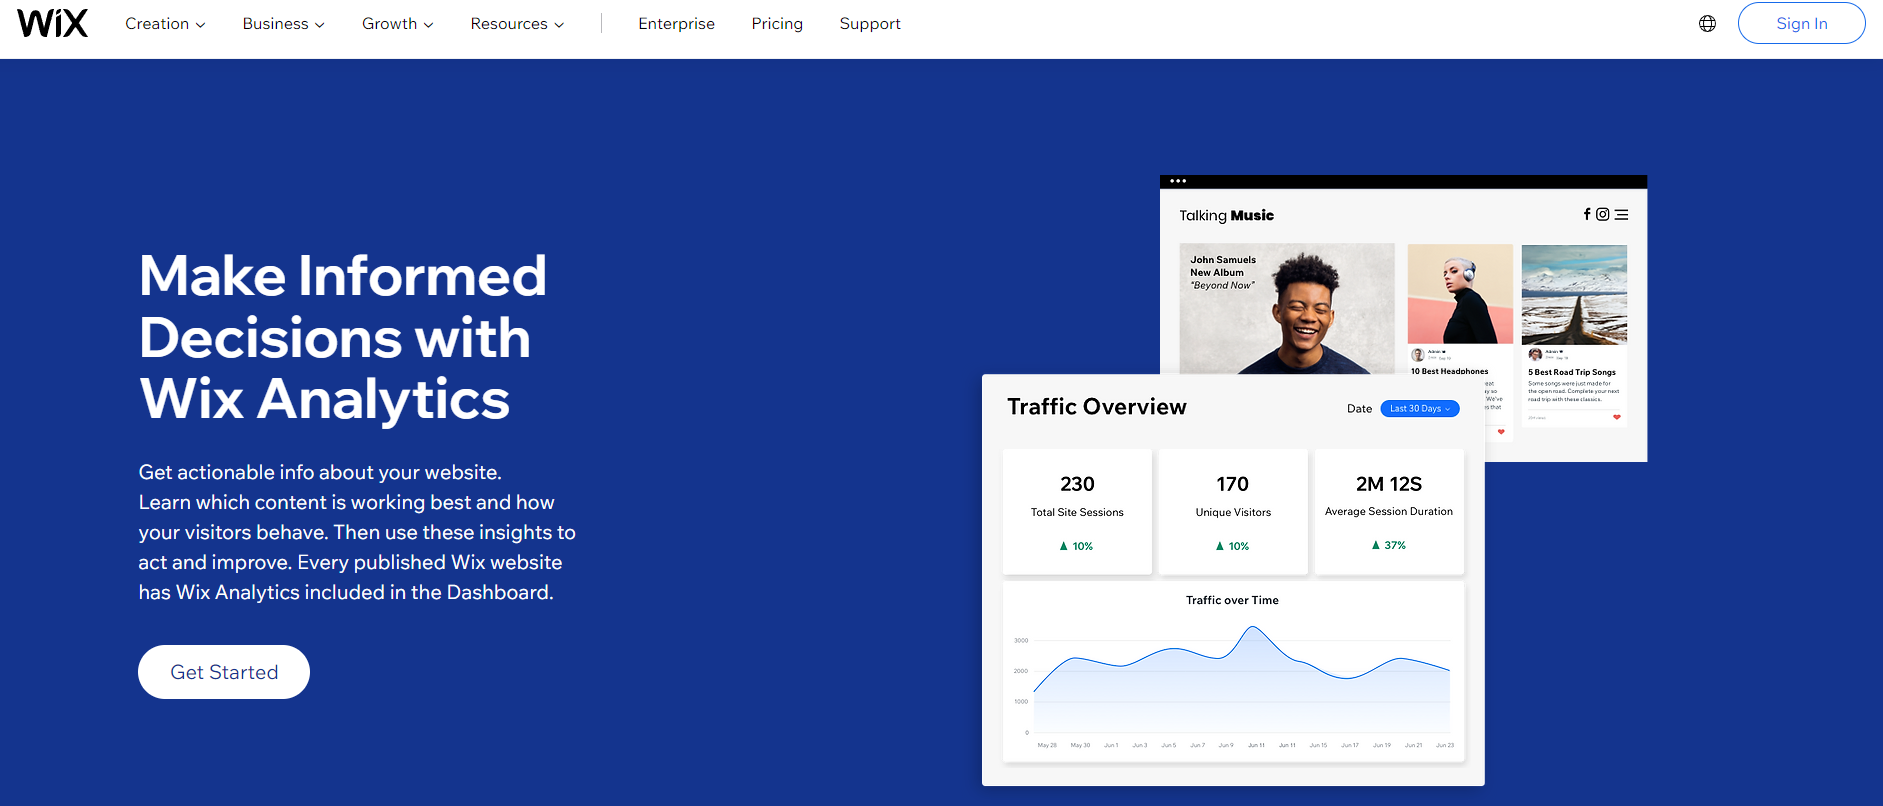Open the Last 30 Days date dropdown

(1419, 408)
